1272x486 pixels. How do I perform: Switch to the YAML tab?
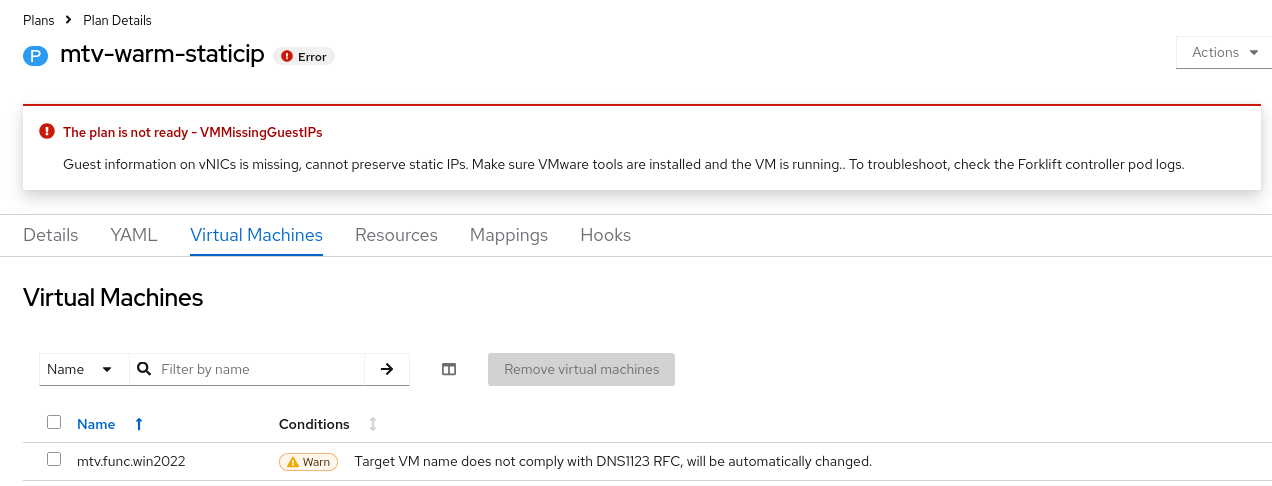pos(134,235)
